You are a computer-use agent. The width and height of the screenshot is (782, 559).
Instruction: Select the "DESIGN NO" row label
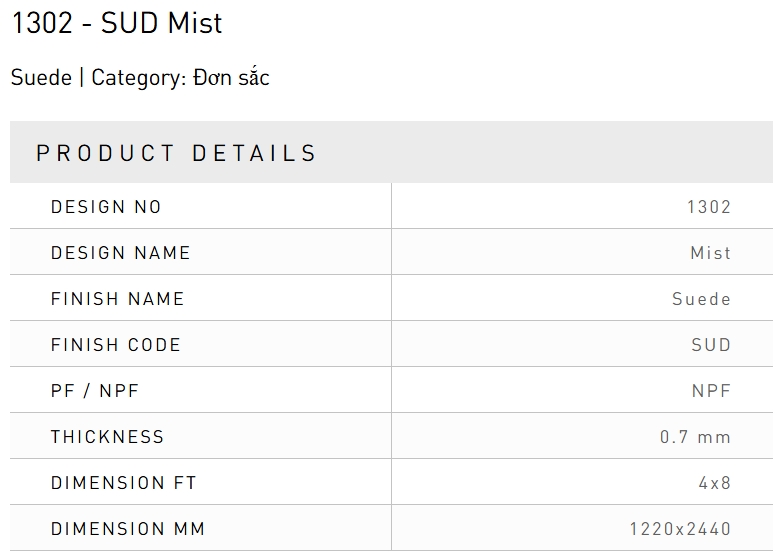106,207
